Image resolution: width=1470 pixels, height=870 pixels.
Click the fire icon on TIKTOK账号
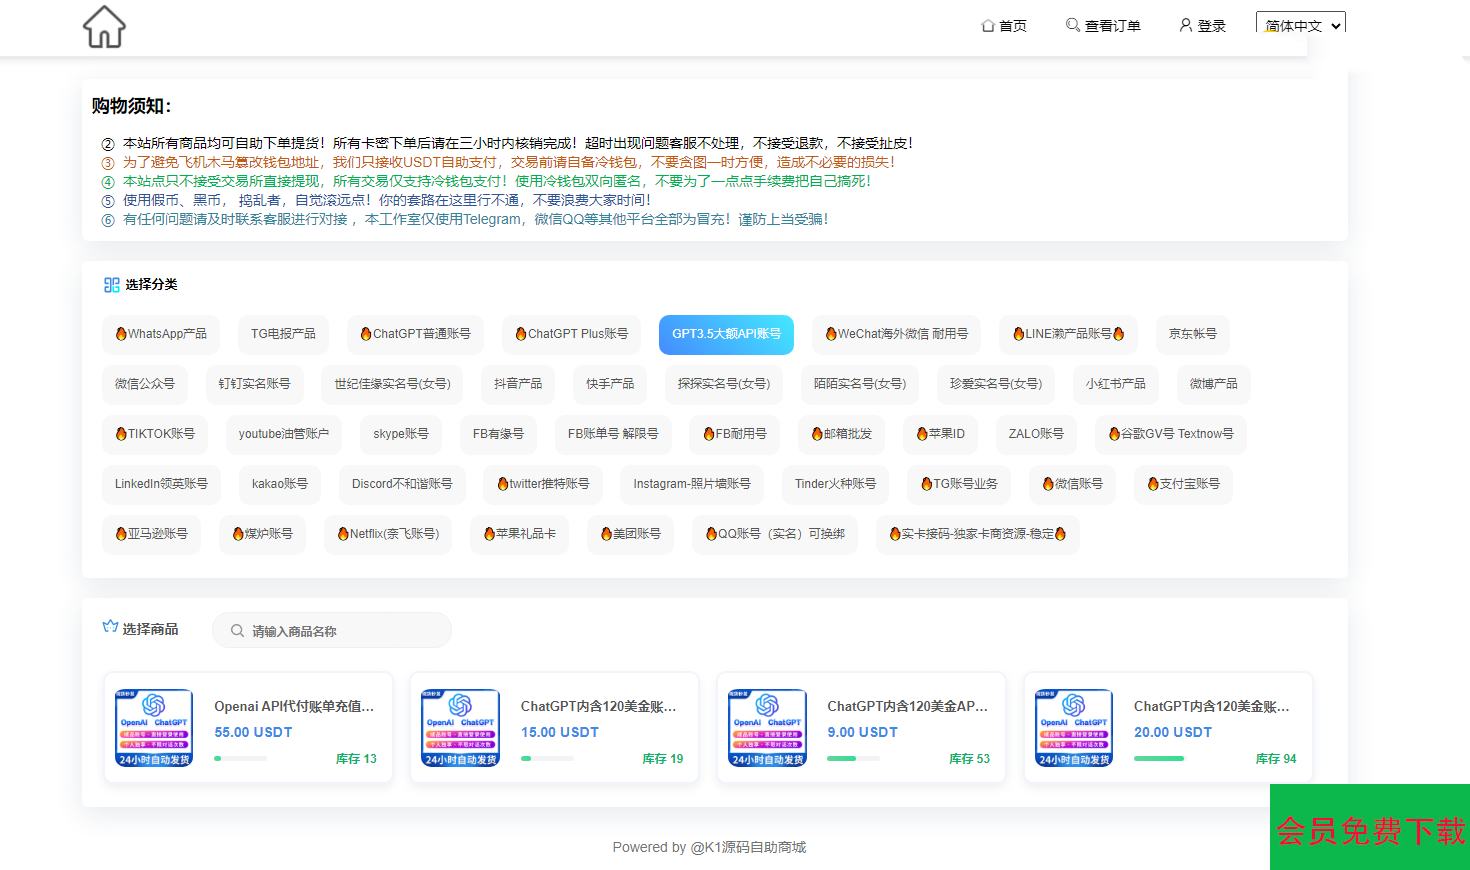tap(121, 434)
